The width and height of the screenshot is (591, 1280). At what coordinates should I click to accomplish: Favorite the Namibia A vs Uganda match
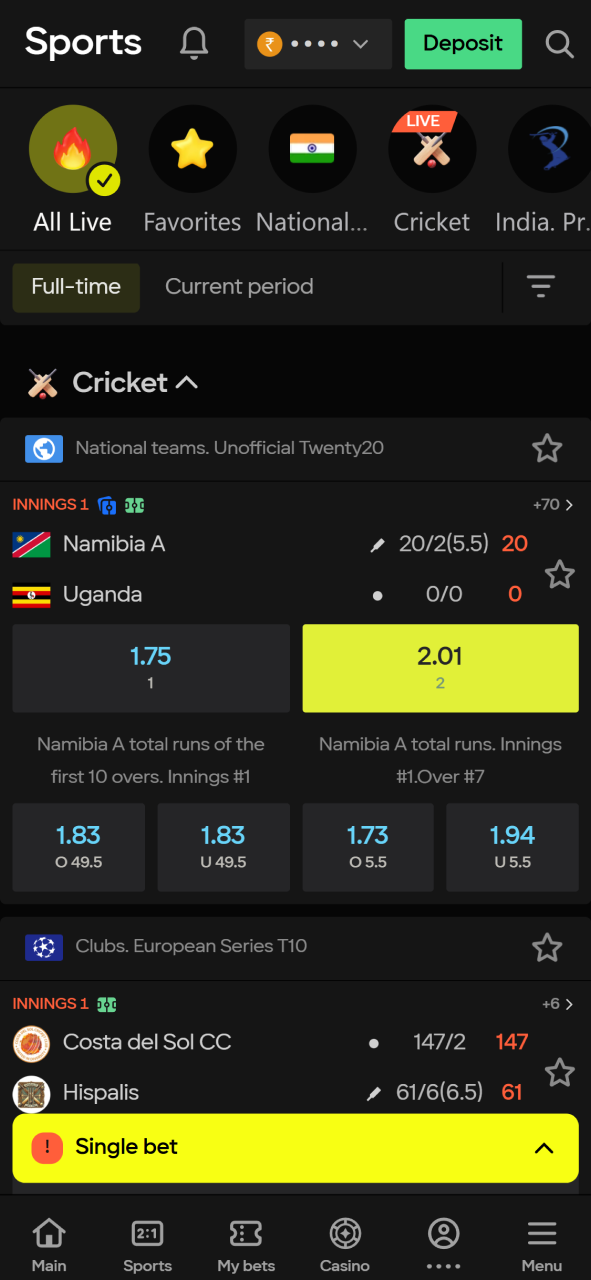(560, 574)
